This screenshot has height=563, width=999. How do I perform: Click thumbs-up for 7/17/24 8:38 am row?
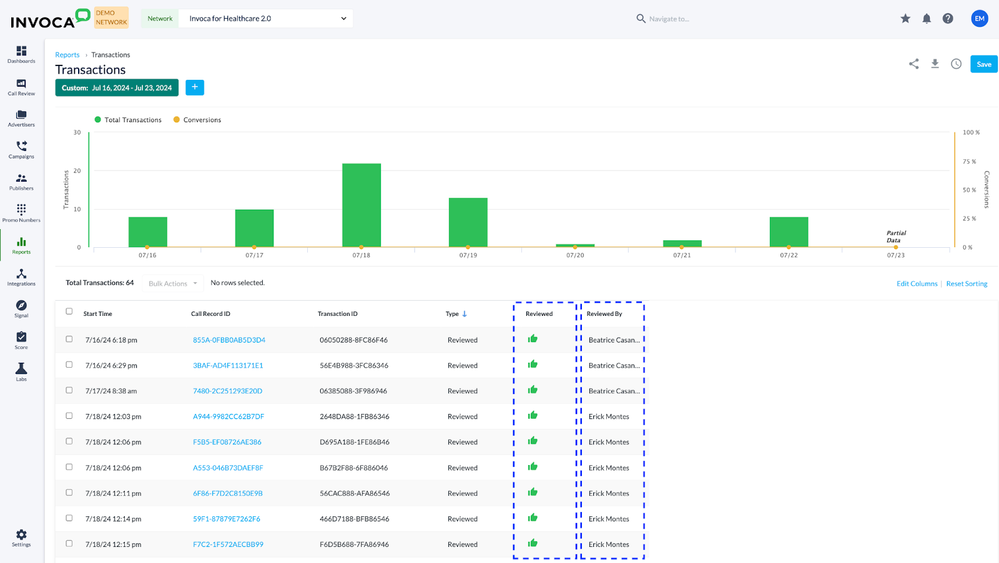point(533,390)
